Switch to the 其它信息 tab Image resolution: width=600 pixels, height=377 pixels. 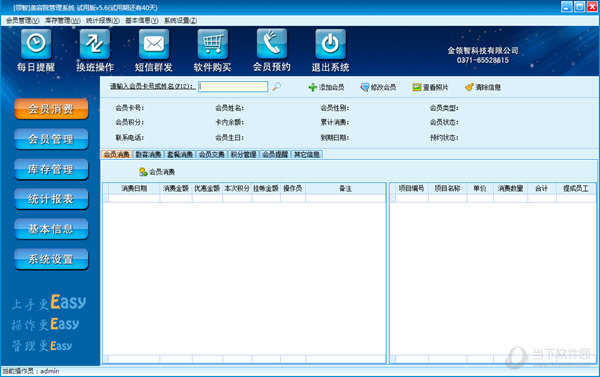point(307,154)
